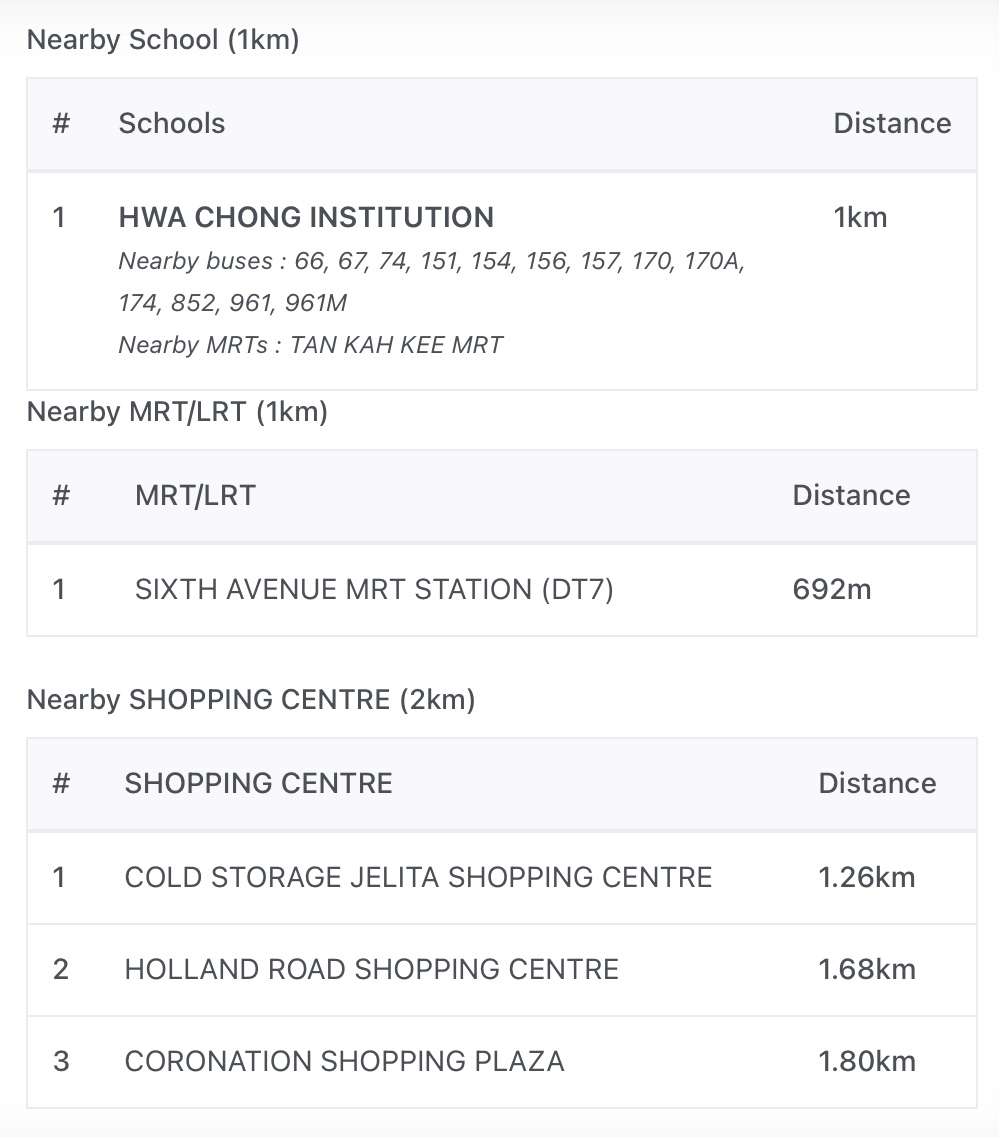The height and width of the screenshot is (1137, 999).
Task: Click the Nearby SHOPPING CENTRE (2km) heading
Action: coord(251,699)
